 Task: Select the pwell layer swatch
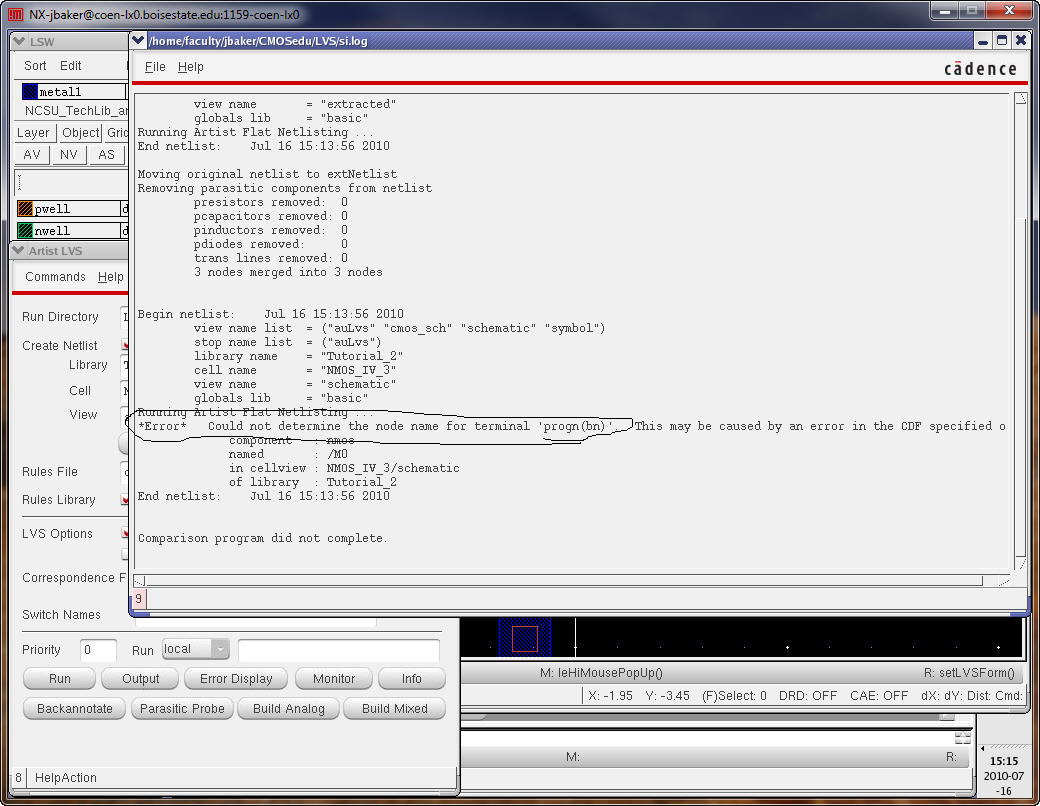tap(26, 209)
